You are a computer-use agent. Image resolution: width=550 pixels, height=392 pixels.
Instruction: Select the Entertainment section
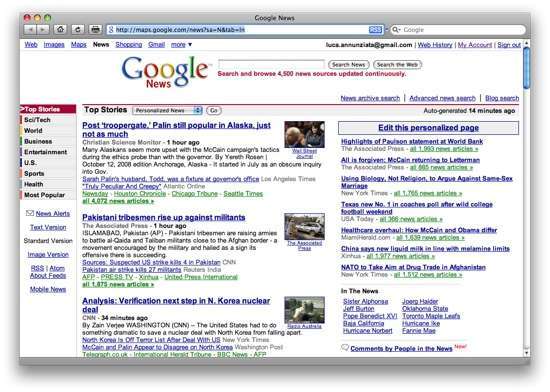48,152
